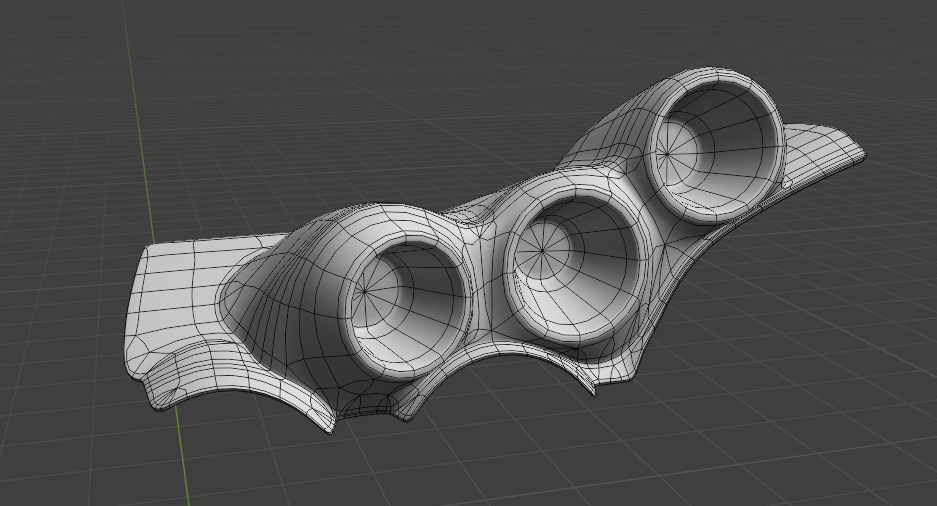Click the pole vertex inside the middle gauge cup
The image size is (937, 506).
click(x=542, y=251)
